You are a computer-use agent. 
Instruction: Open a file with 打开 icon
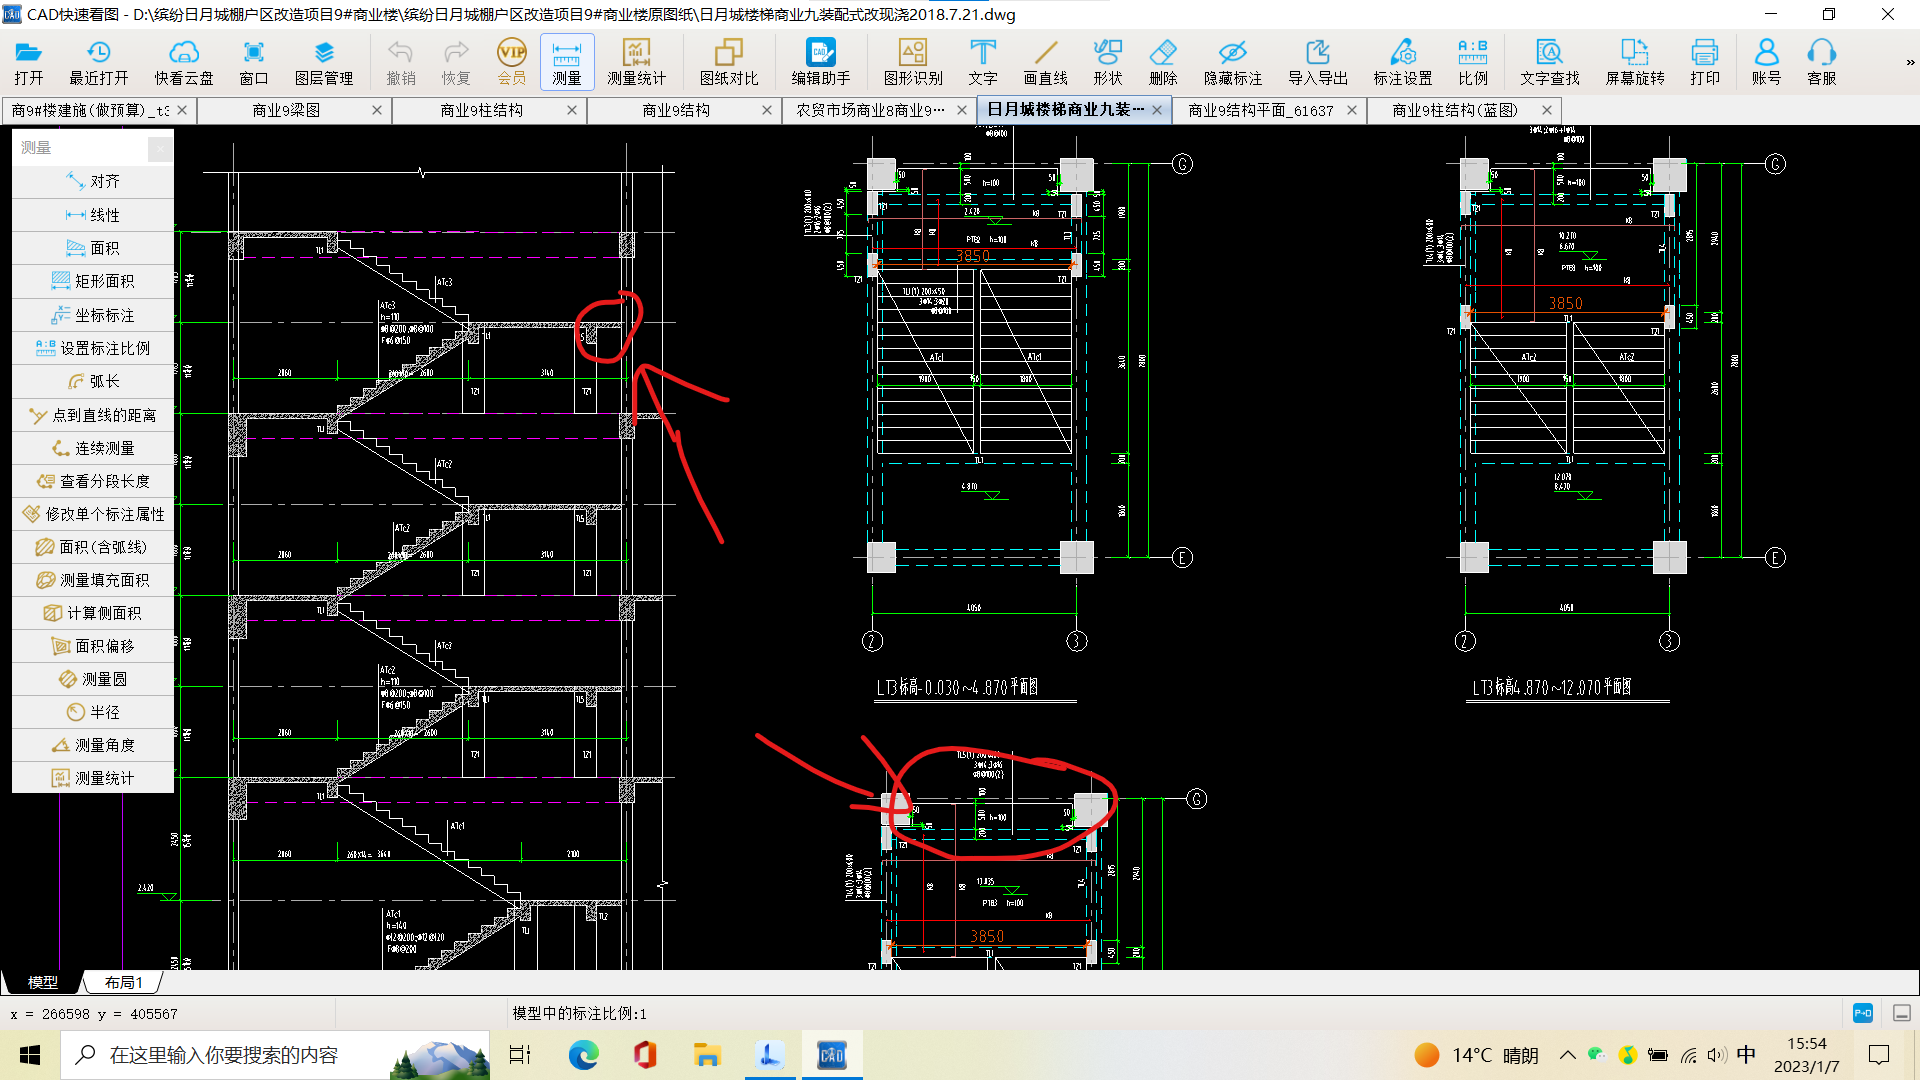28,62
